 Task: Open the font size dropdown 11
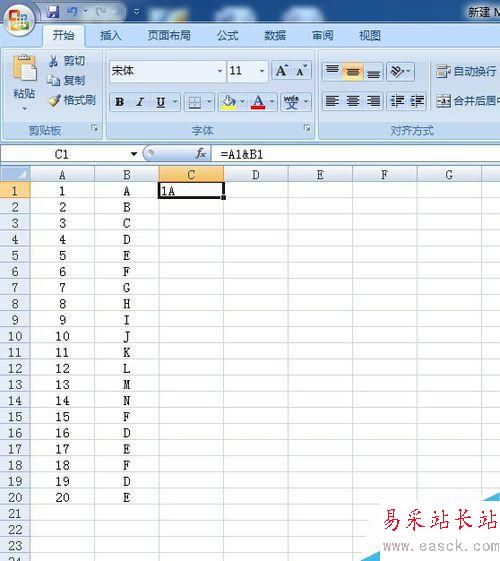pos(262,71)
